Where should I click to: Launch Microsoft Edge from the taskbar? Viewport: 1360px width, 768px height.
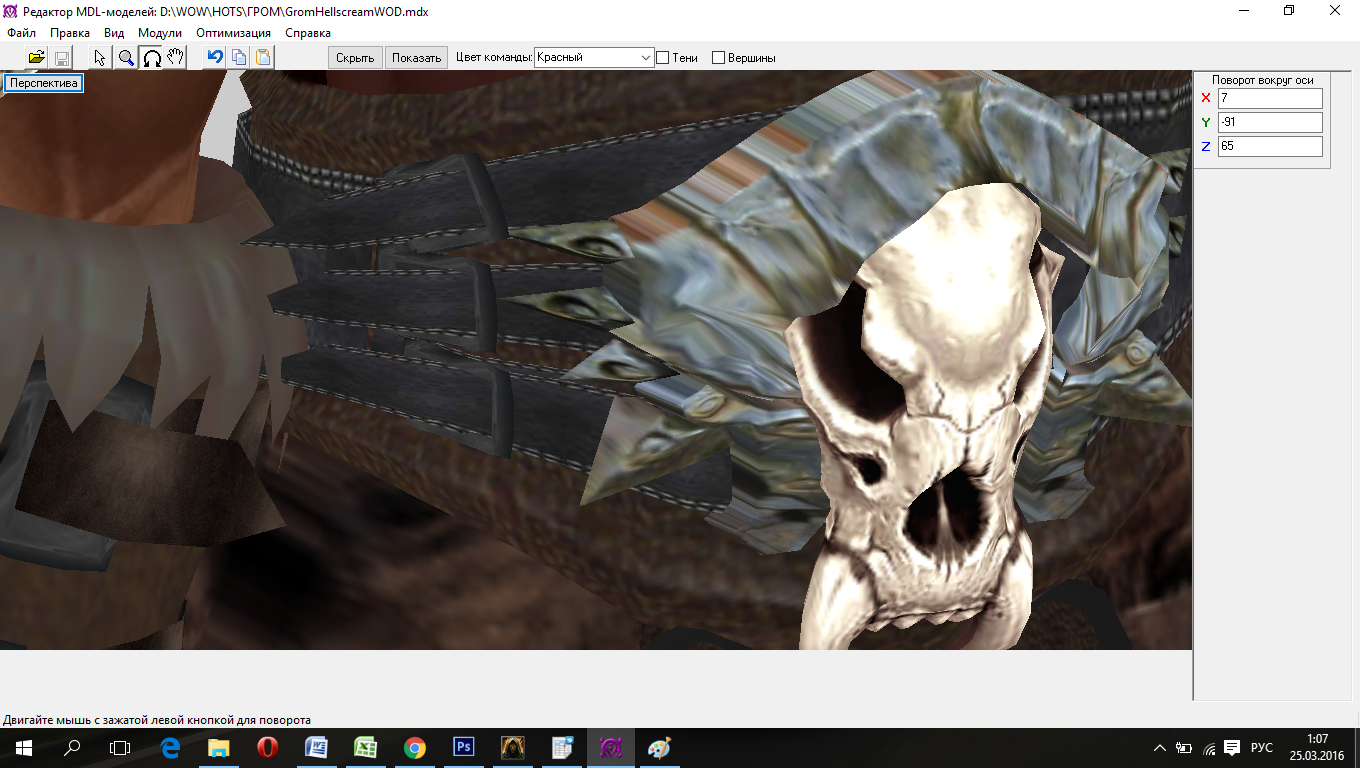pos(170,748)
